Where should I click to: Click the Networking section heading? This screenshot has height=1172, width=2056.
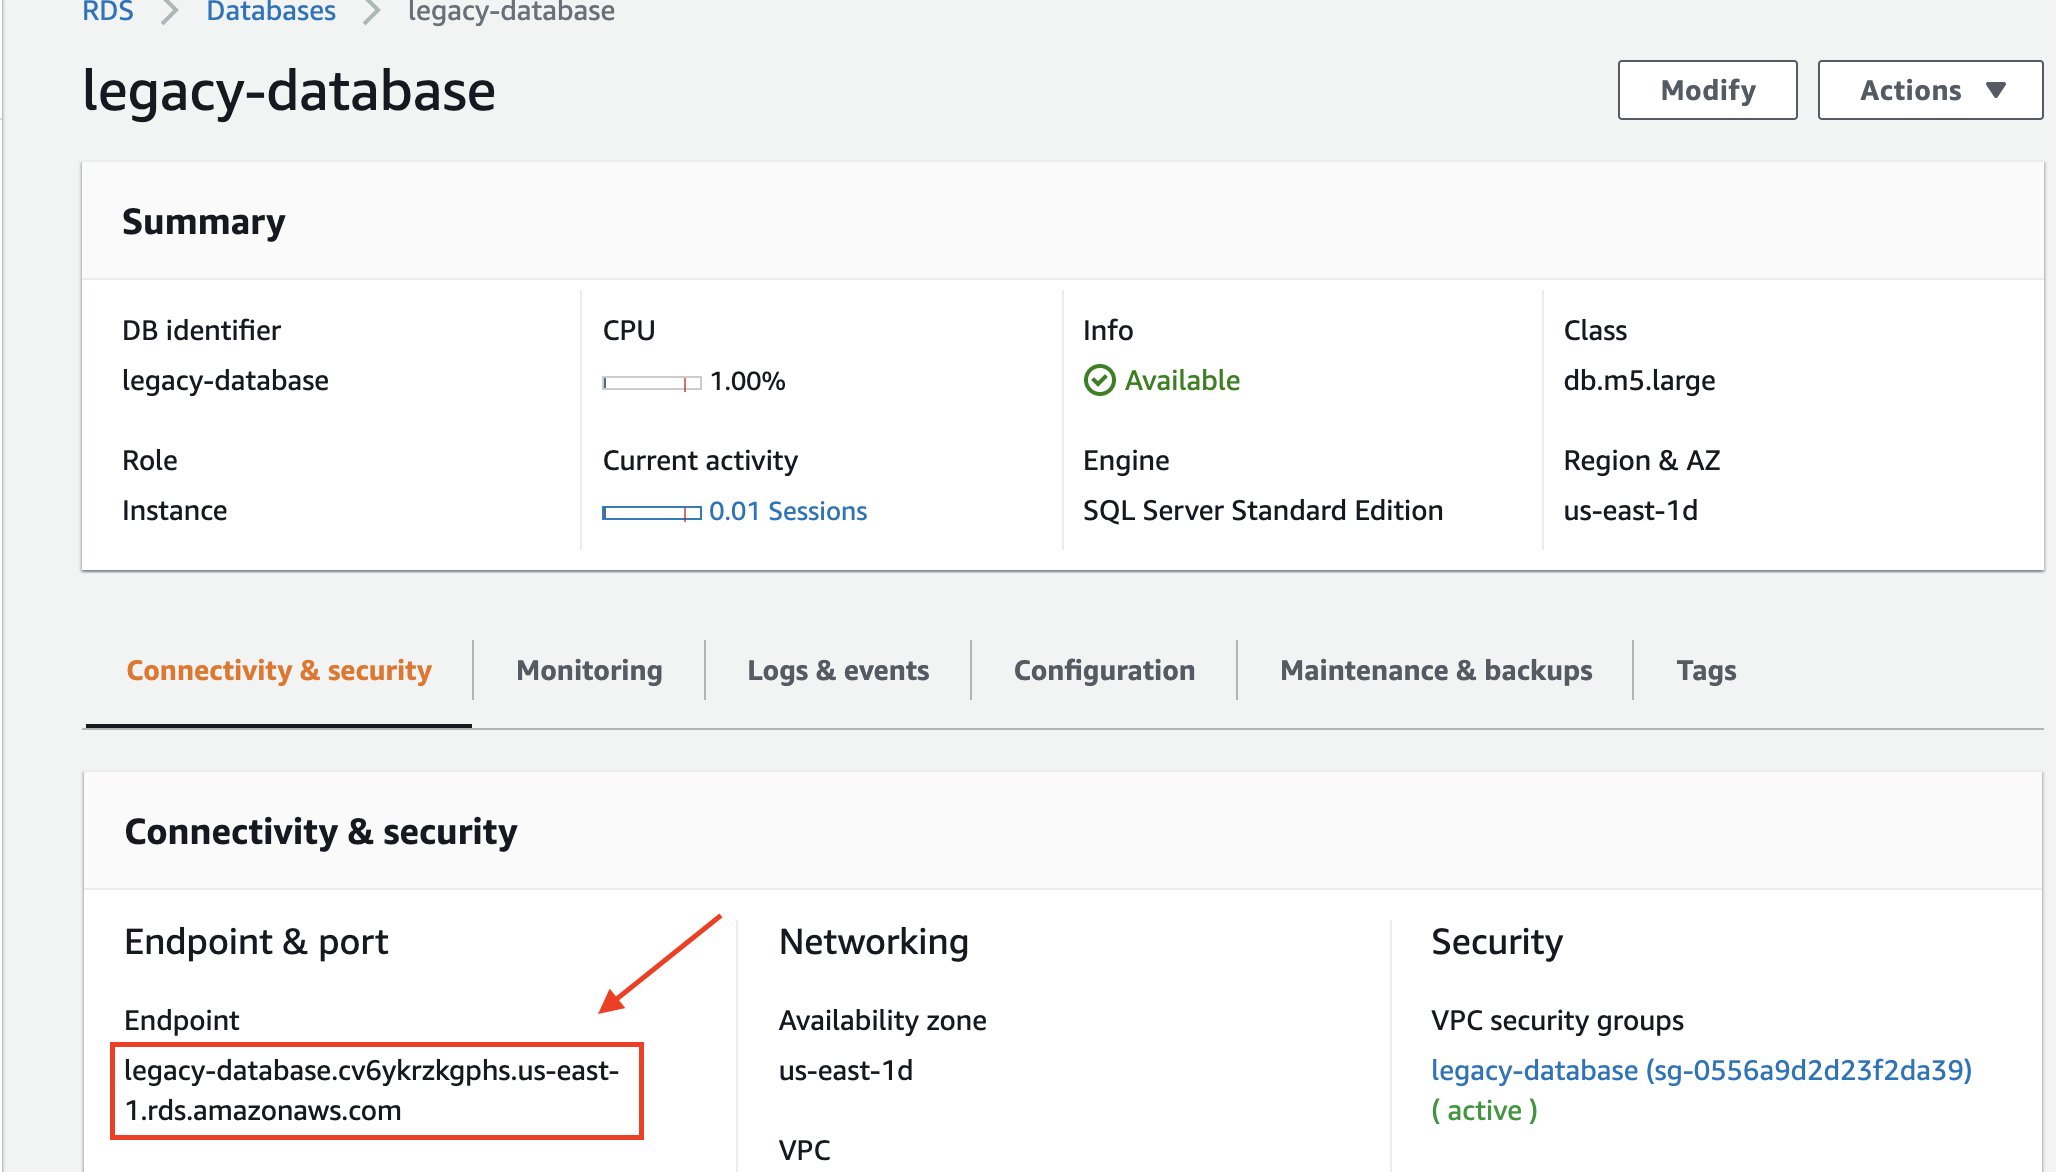click(873, 942)
